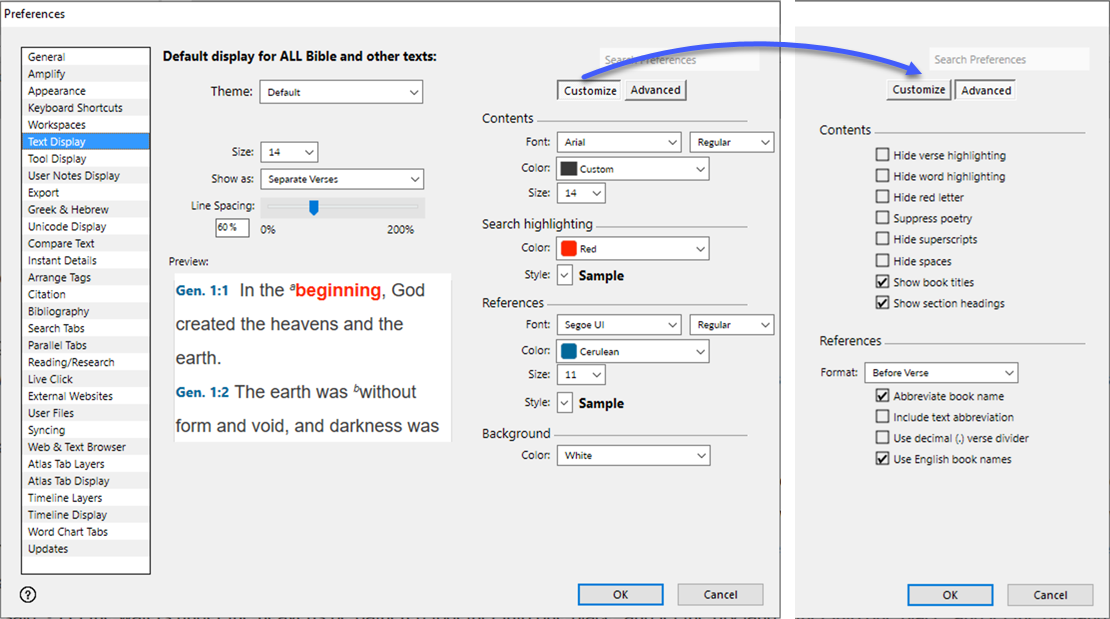The width and height of the screenshot is (1110, 619).
Task: Open the Search highlighting Style sample dropdown
Action: click(x=565, y=275)
